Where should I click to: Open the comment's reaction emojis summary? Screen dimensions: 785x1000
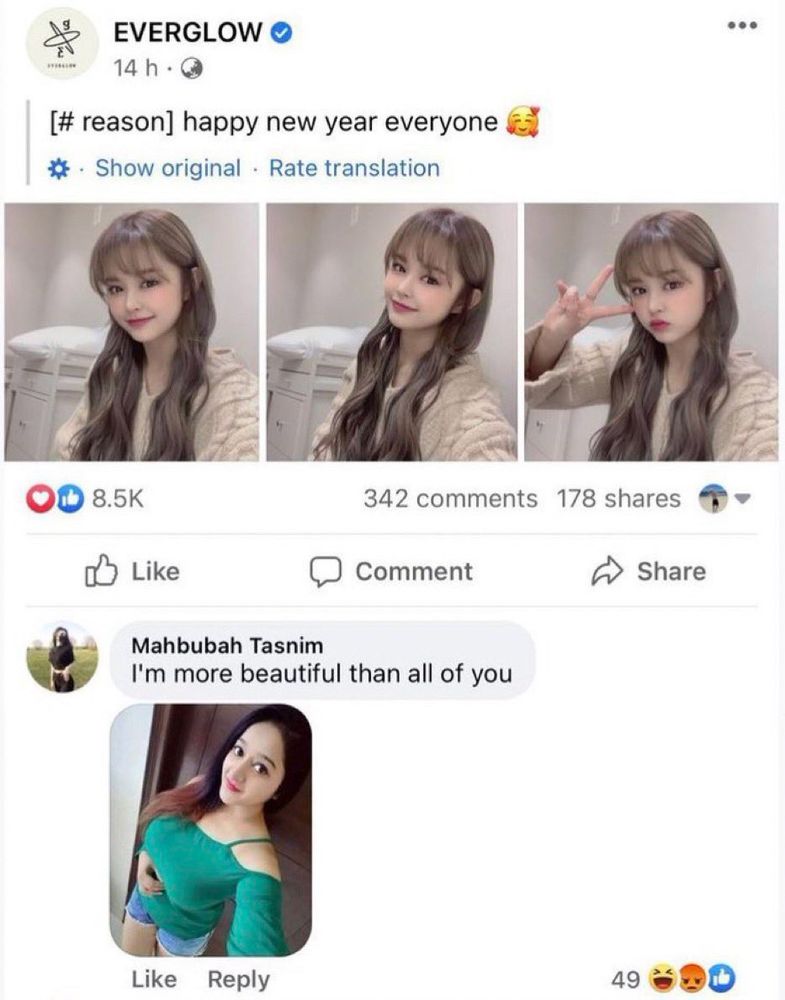click(x=690, y=979)
